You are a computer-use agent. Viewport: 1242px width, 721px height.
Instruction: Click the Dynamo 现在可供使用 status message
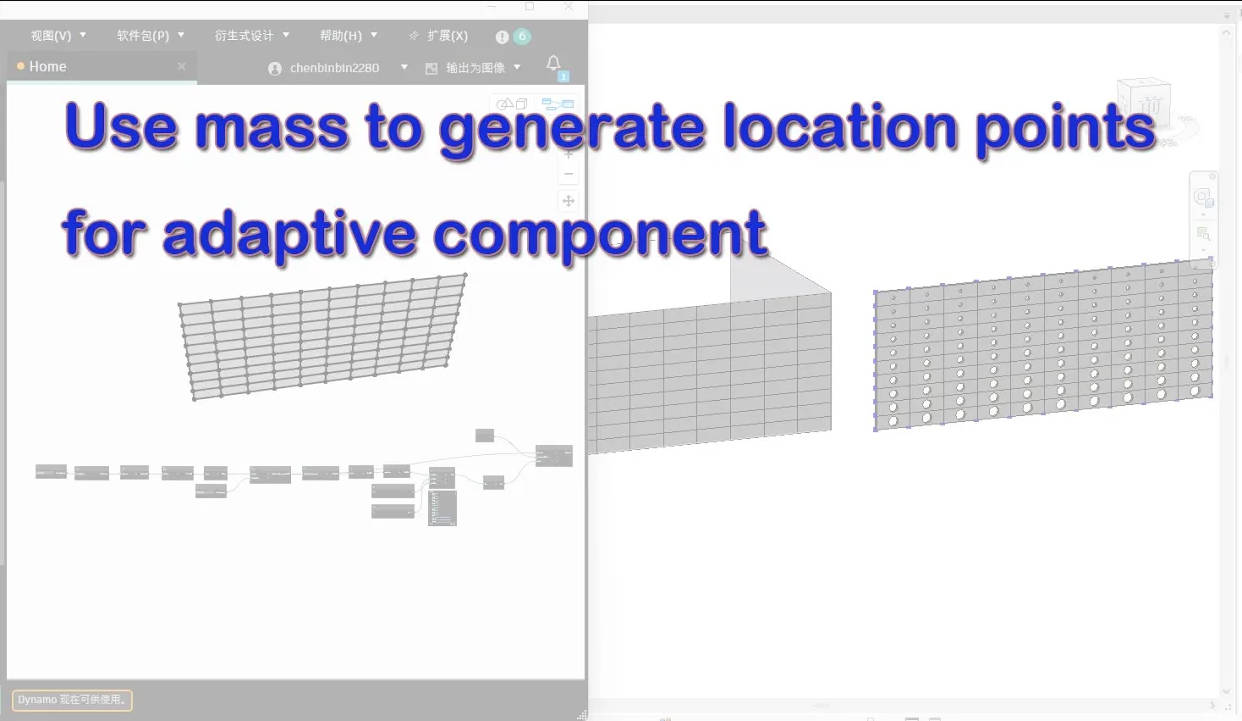(71, 700)
